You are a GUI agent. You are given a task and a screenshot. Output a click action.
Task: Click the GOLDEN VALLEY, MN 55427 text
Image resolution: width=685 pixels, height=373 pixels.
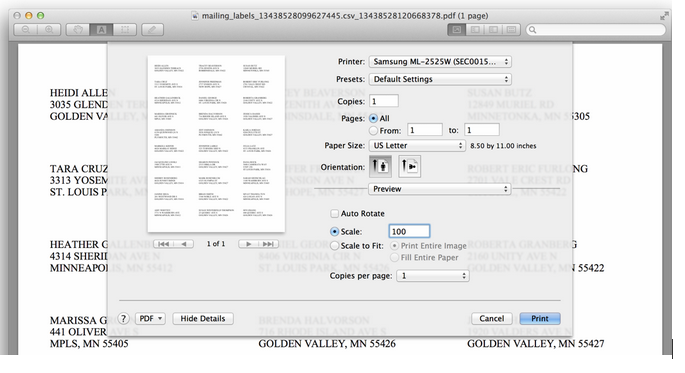536,344
